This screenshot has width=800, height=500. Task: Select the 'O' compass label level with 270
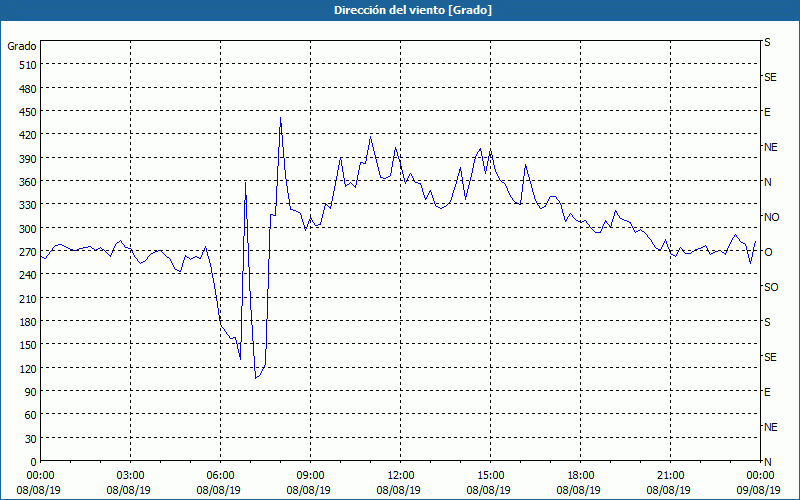[x=767, y=252]
